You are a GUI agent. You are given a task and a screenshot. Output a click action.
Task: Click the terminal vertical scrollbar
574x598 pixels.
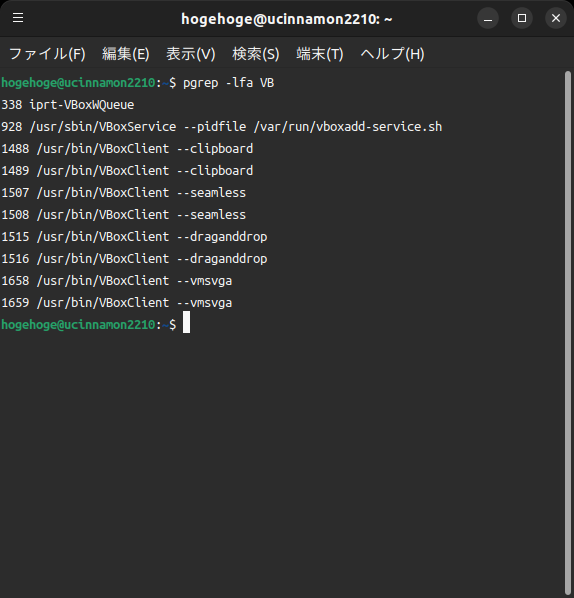point(568,332)
